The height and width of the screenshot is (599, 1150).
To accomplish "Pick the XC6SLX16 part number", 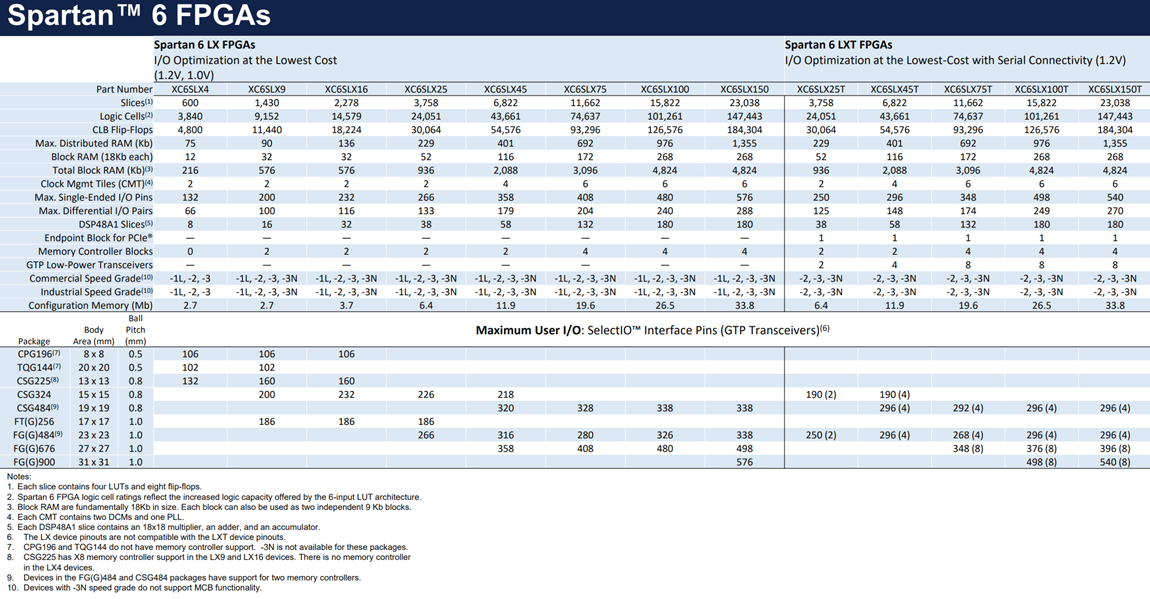I will coord(346,89).
